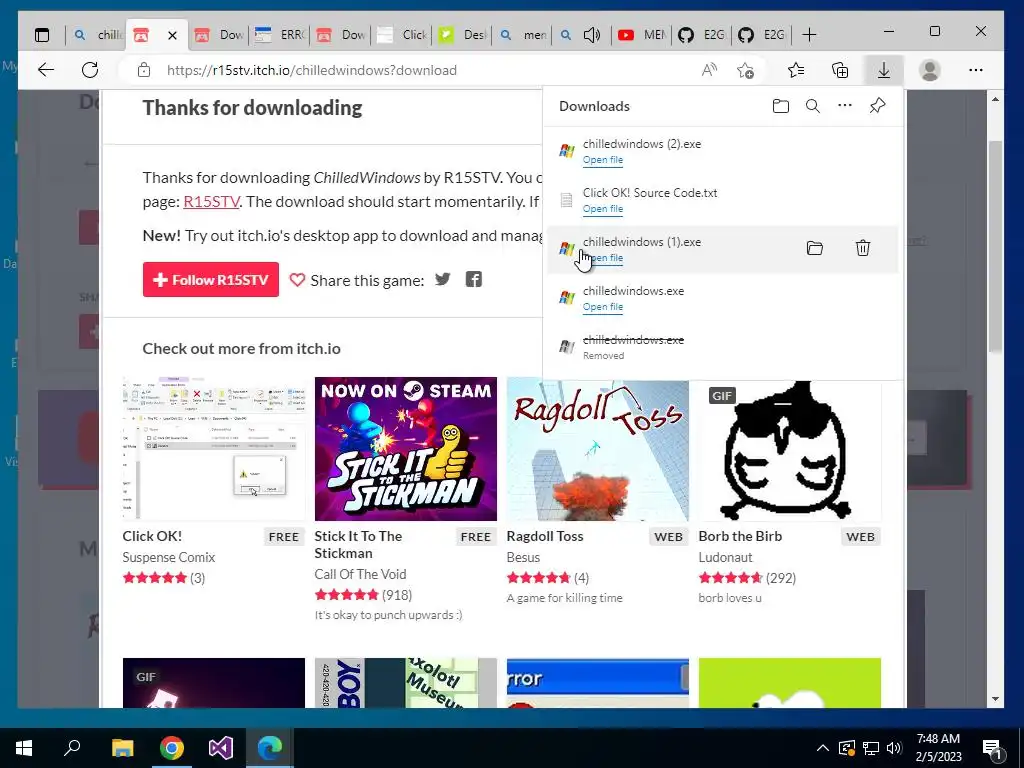The width and height of the screenshot is (1024, 768).
Task: Open downloads folder from Downloads panel
Action: (780, 106)
